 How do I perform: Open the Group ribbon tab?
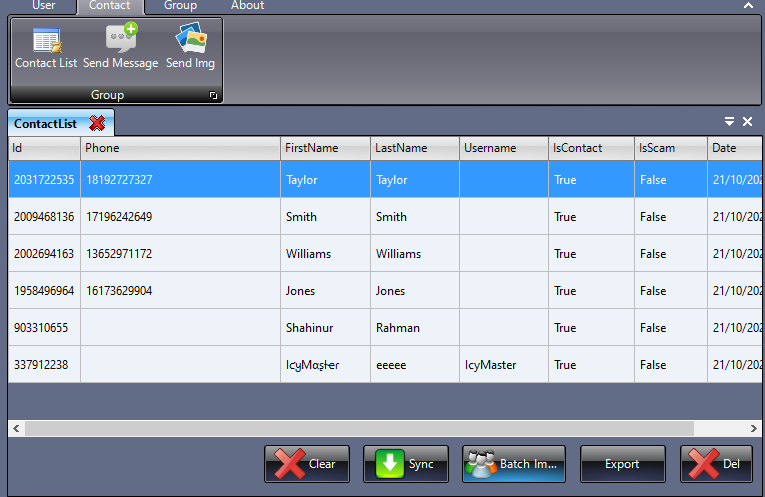coord(181,5)
